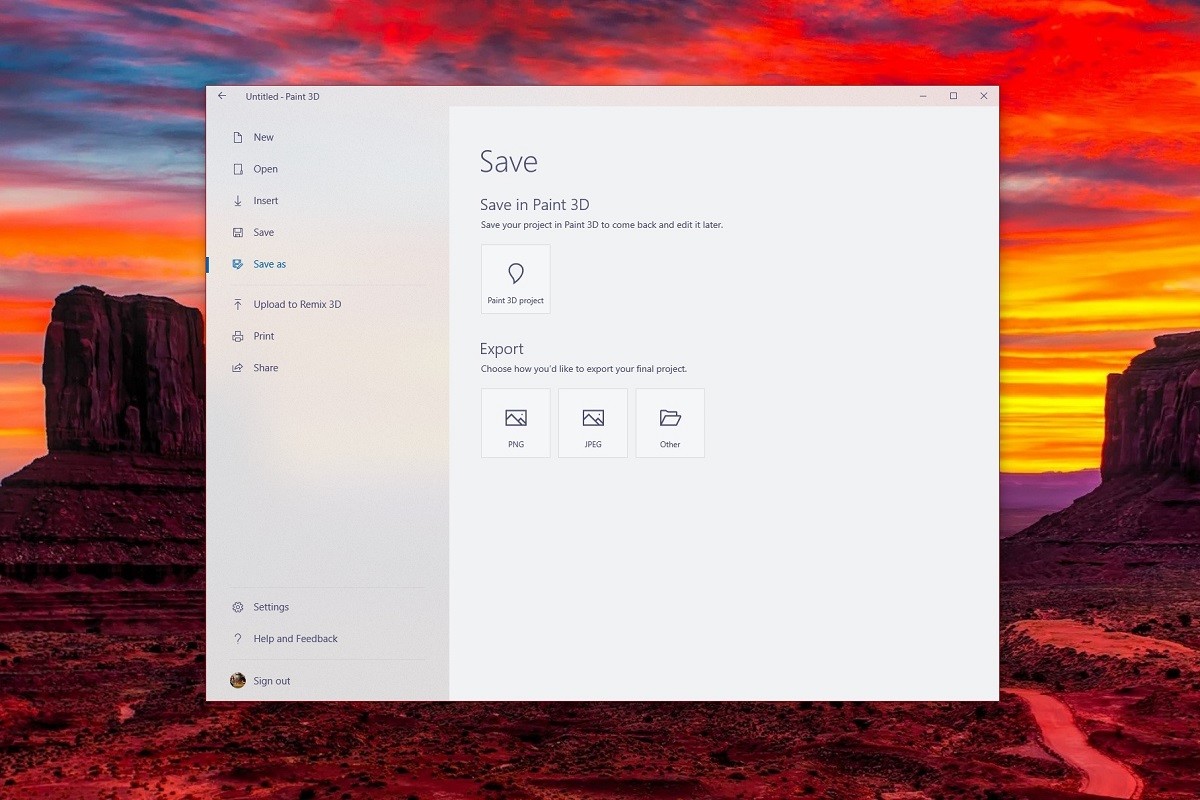This screenshot has width=1200, height=800.
Task: Select the Save as icon
Action: point(237,263)
